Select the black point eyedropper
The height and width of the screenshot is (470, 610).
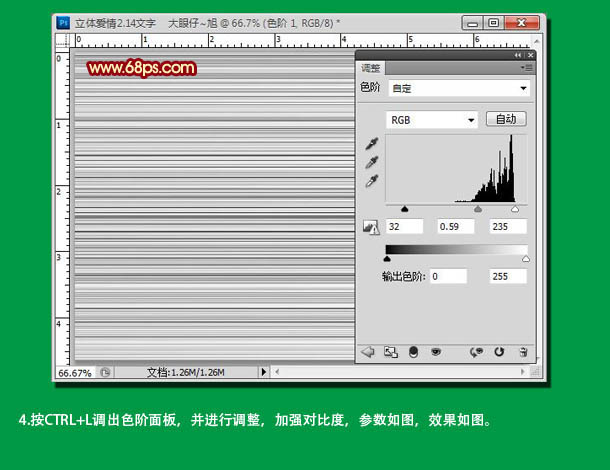[x=372, y=144]
